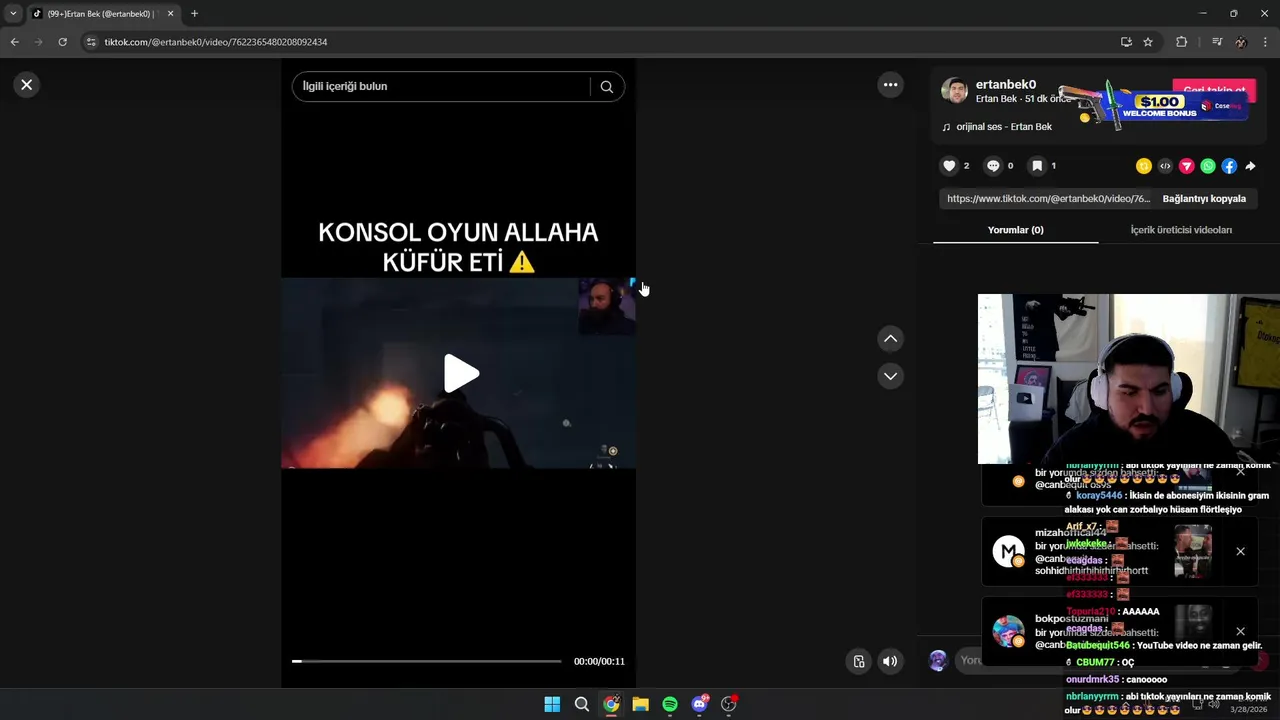The width and height of the screenshot is (1280, 720).
Task: Open the ertanbek0 username link
Action: [x=1006, y=85]
